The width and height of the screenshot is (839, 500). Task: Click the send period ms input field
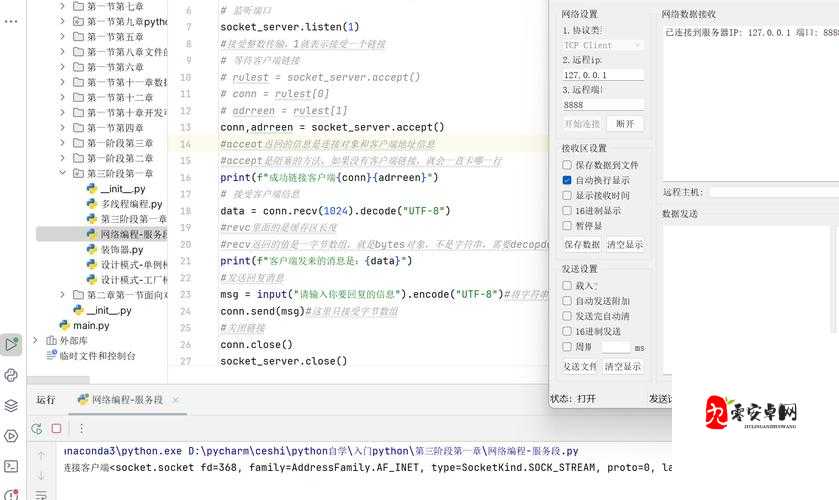pyautogui.click(x=616, y=347)
